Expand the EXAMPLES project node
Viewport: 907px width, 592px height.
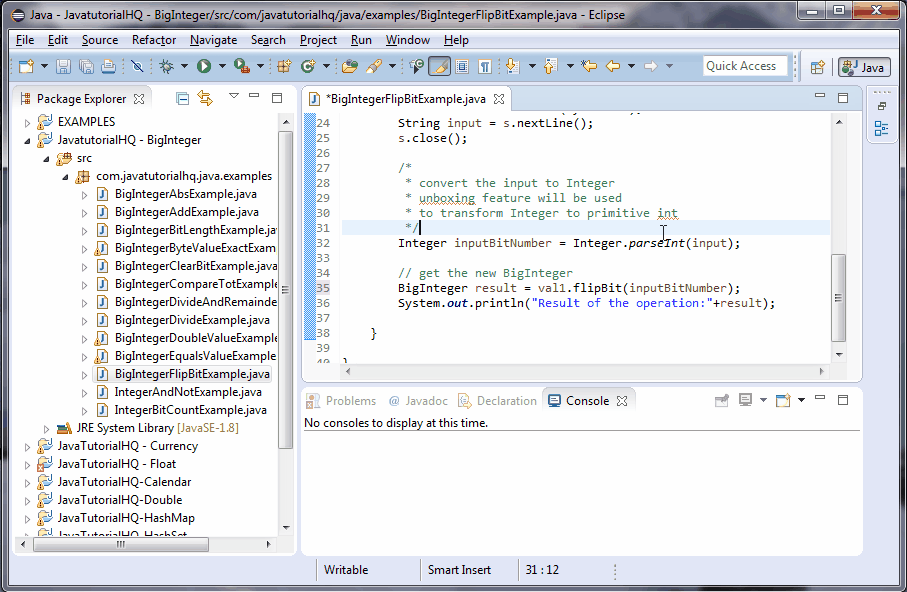point(26,121)
